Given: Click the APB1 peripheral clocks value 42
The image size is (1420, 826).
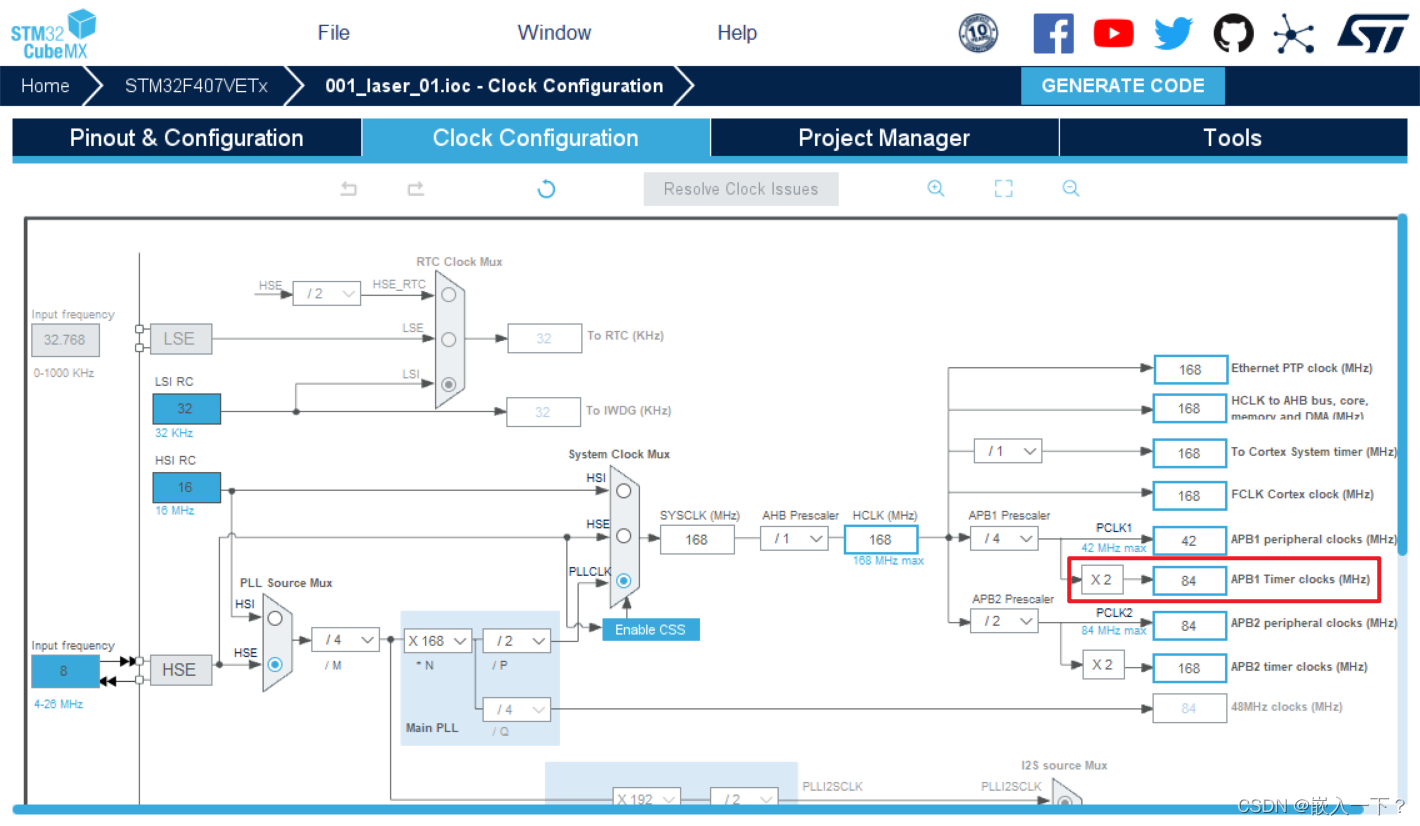Looking at the screenshot, I should 1189,540.
